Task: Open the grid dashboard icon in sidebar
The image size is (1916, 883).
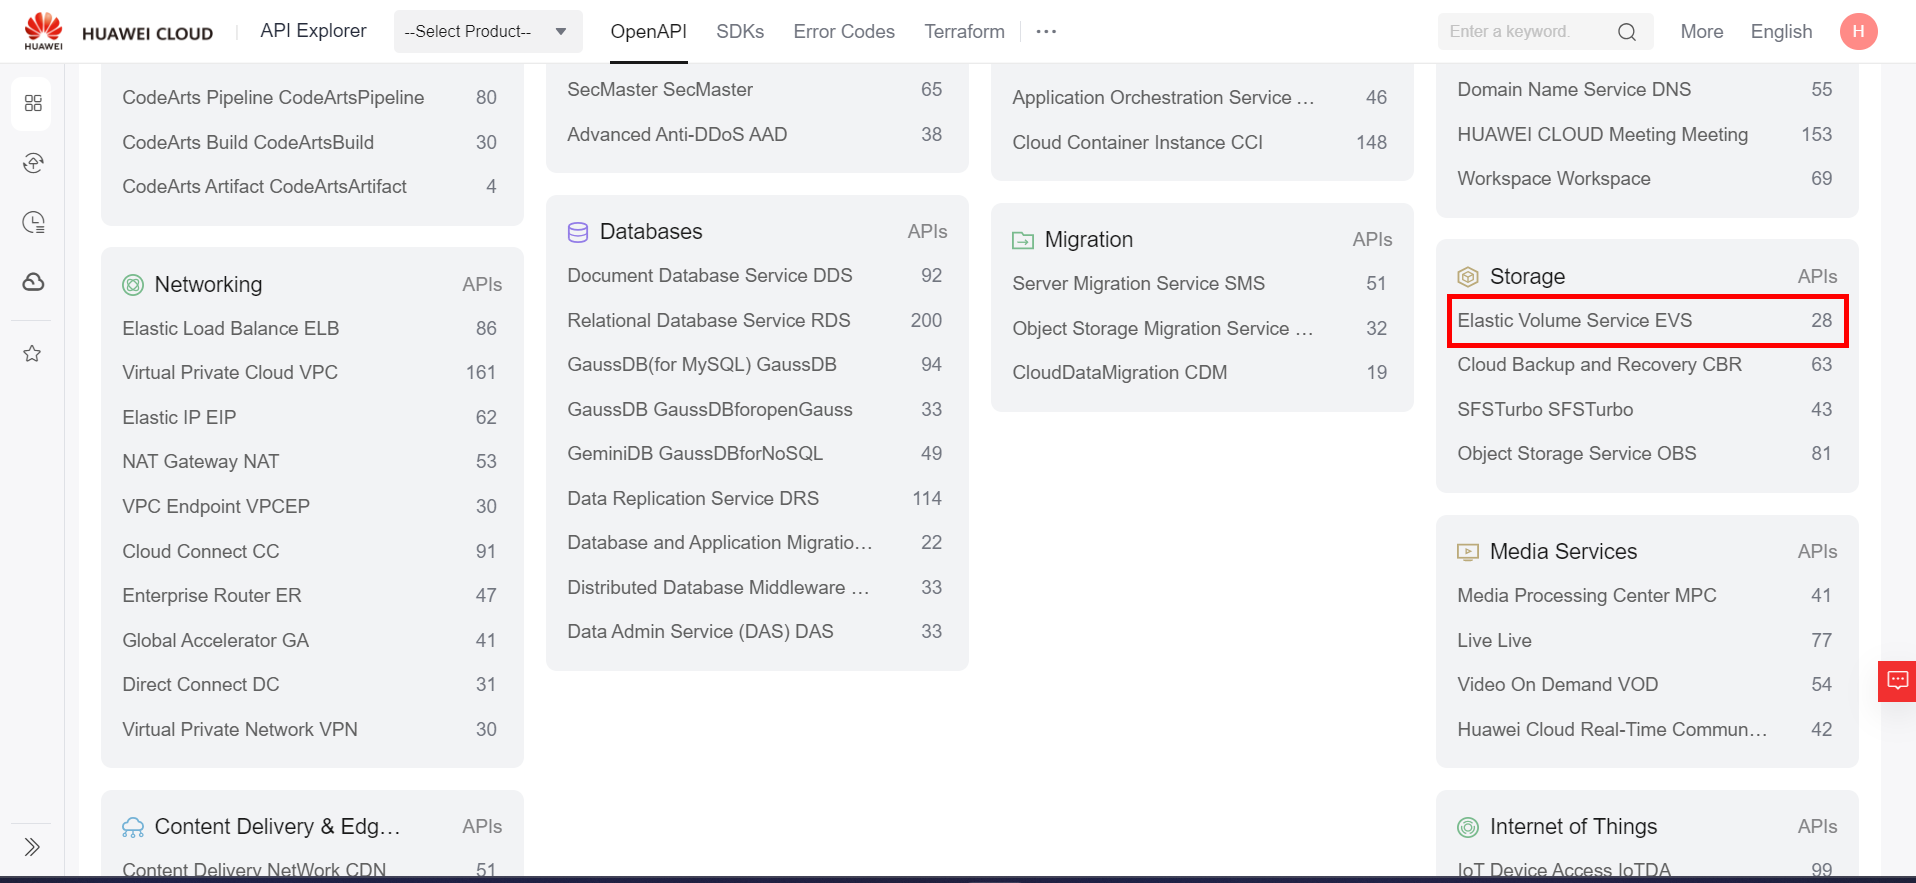Action: click(33, 103)
